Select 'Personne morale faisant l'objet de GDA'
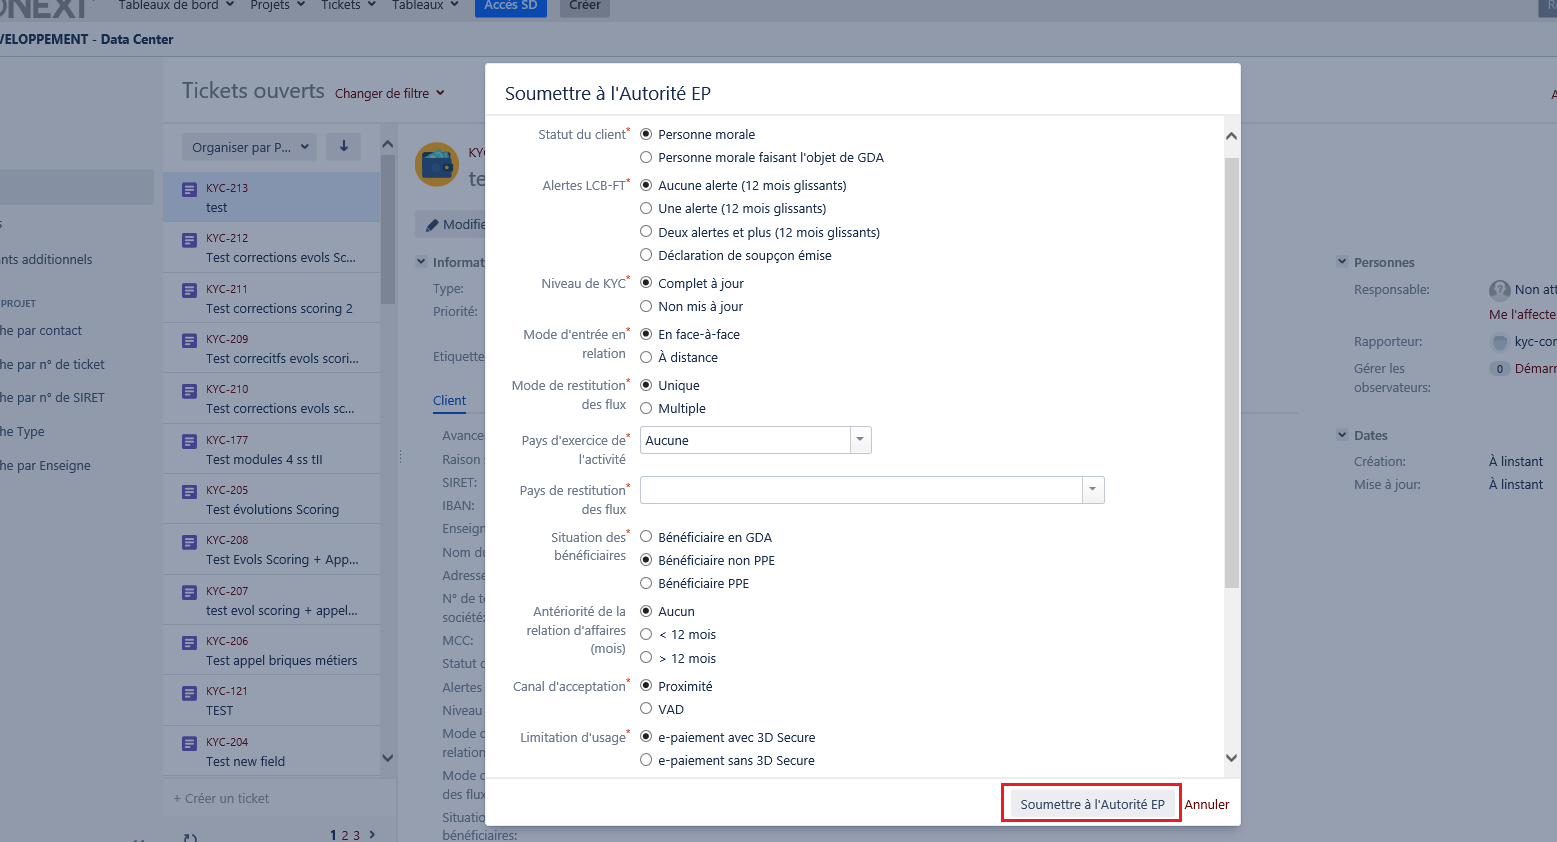The height and width of the screenshot is (842, 1557). 646,158
